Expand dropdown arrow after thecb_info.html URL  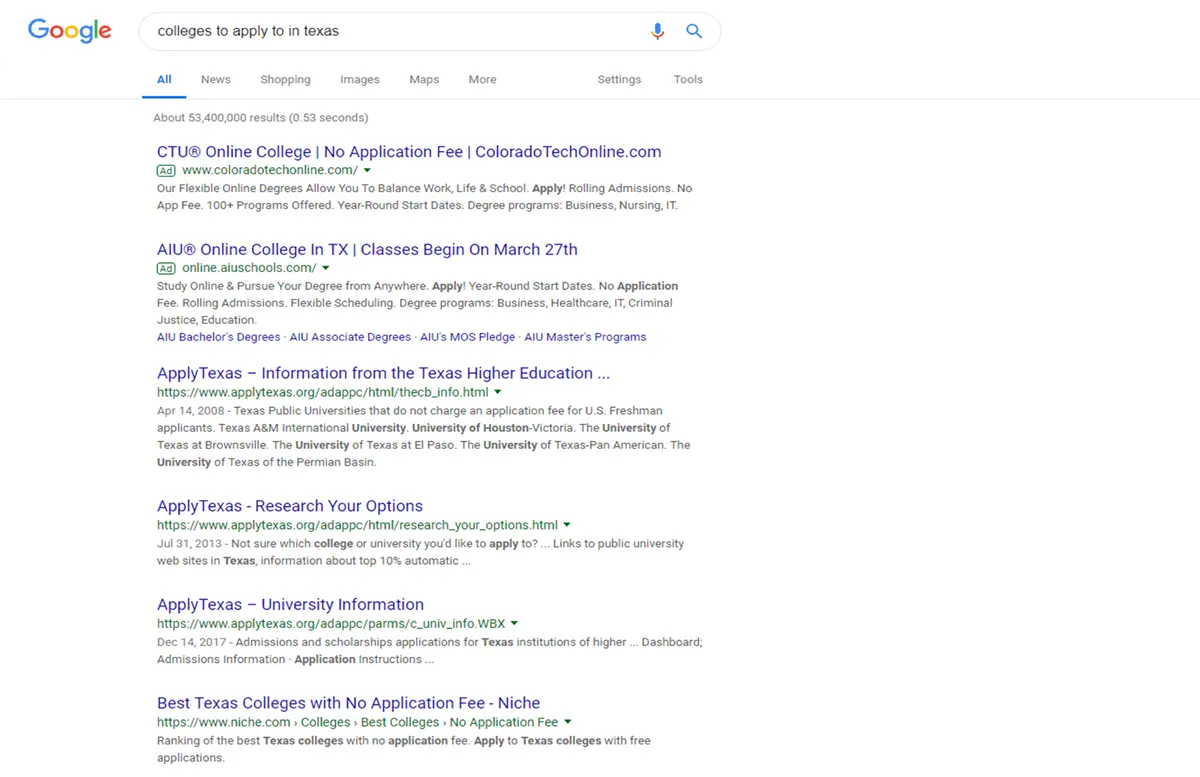498,393
